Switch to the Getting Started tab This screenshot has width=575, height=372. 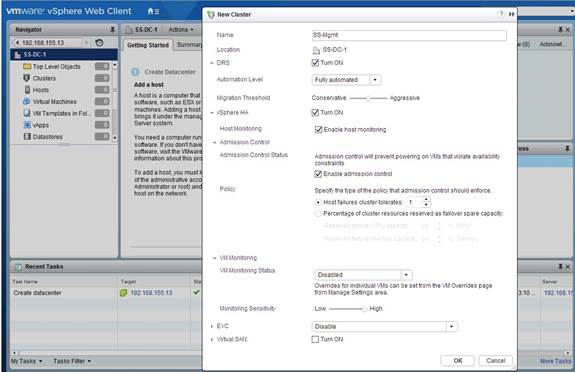(148, 45)
